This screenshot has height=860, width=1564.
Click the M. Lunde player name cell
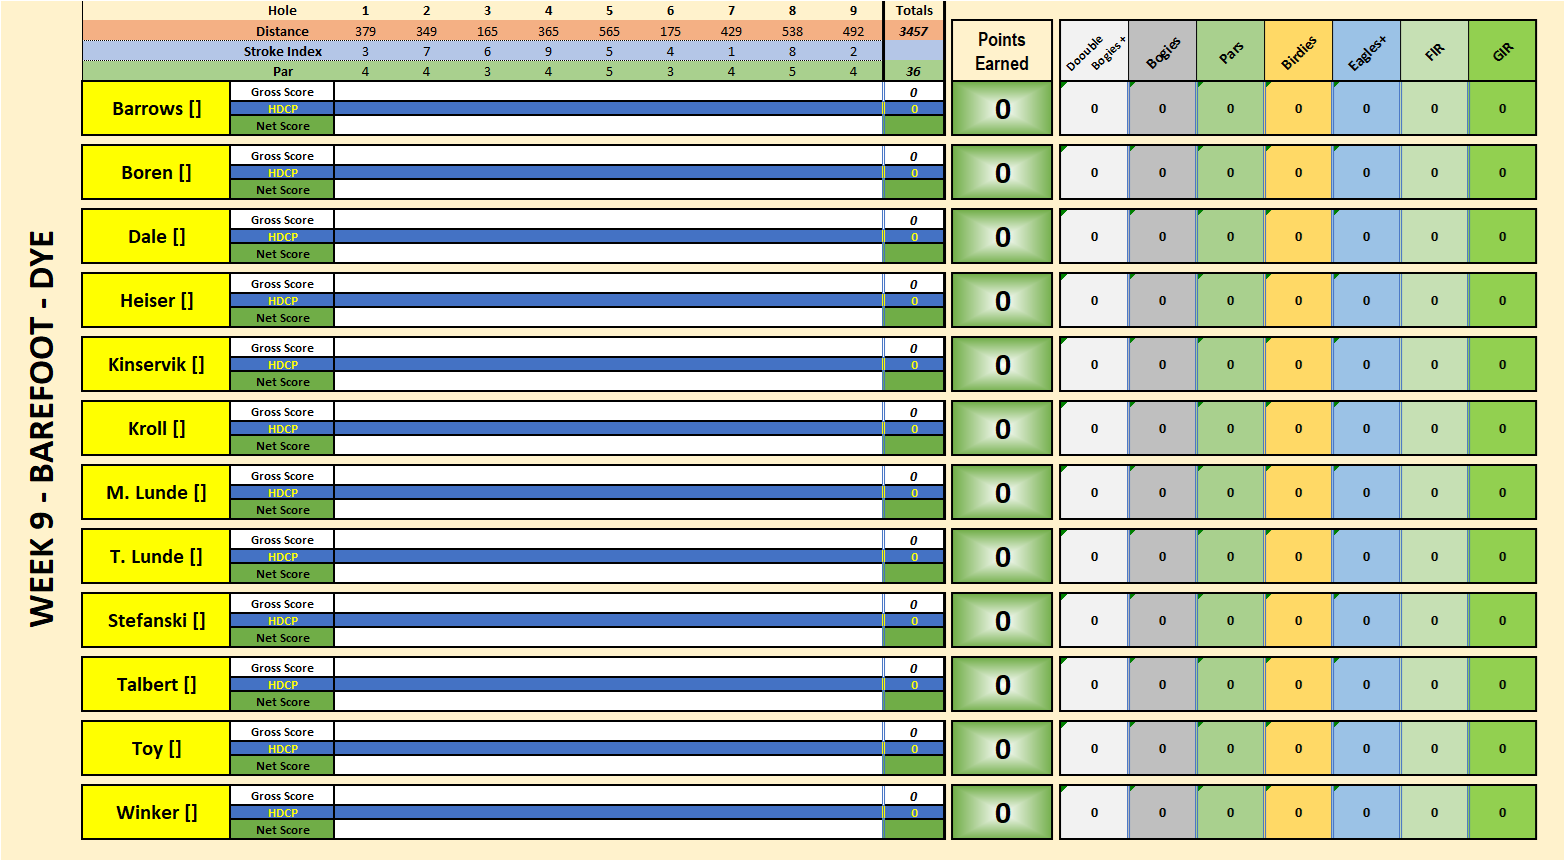156,493
